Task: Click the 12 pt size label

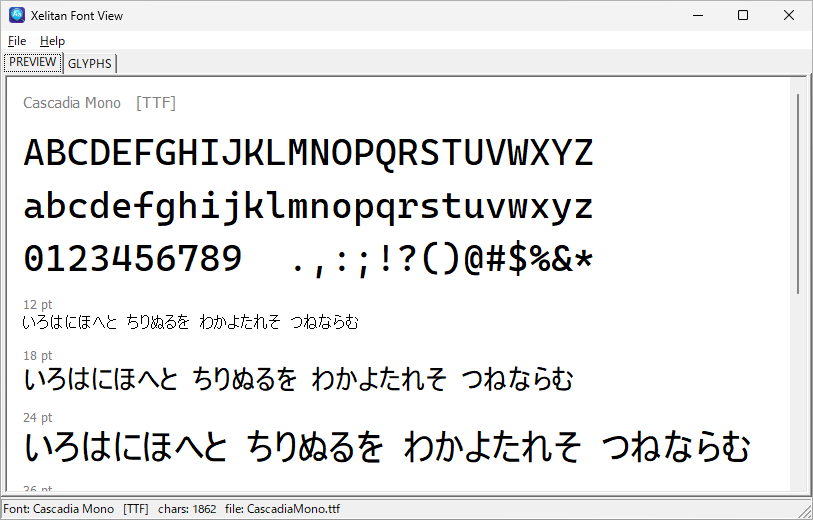Action: (38, 304)
